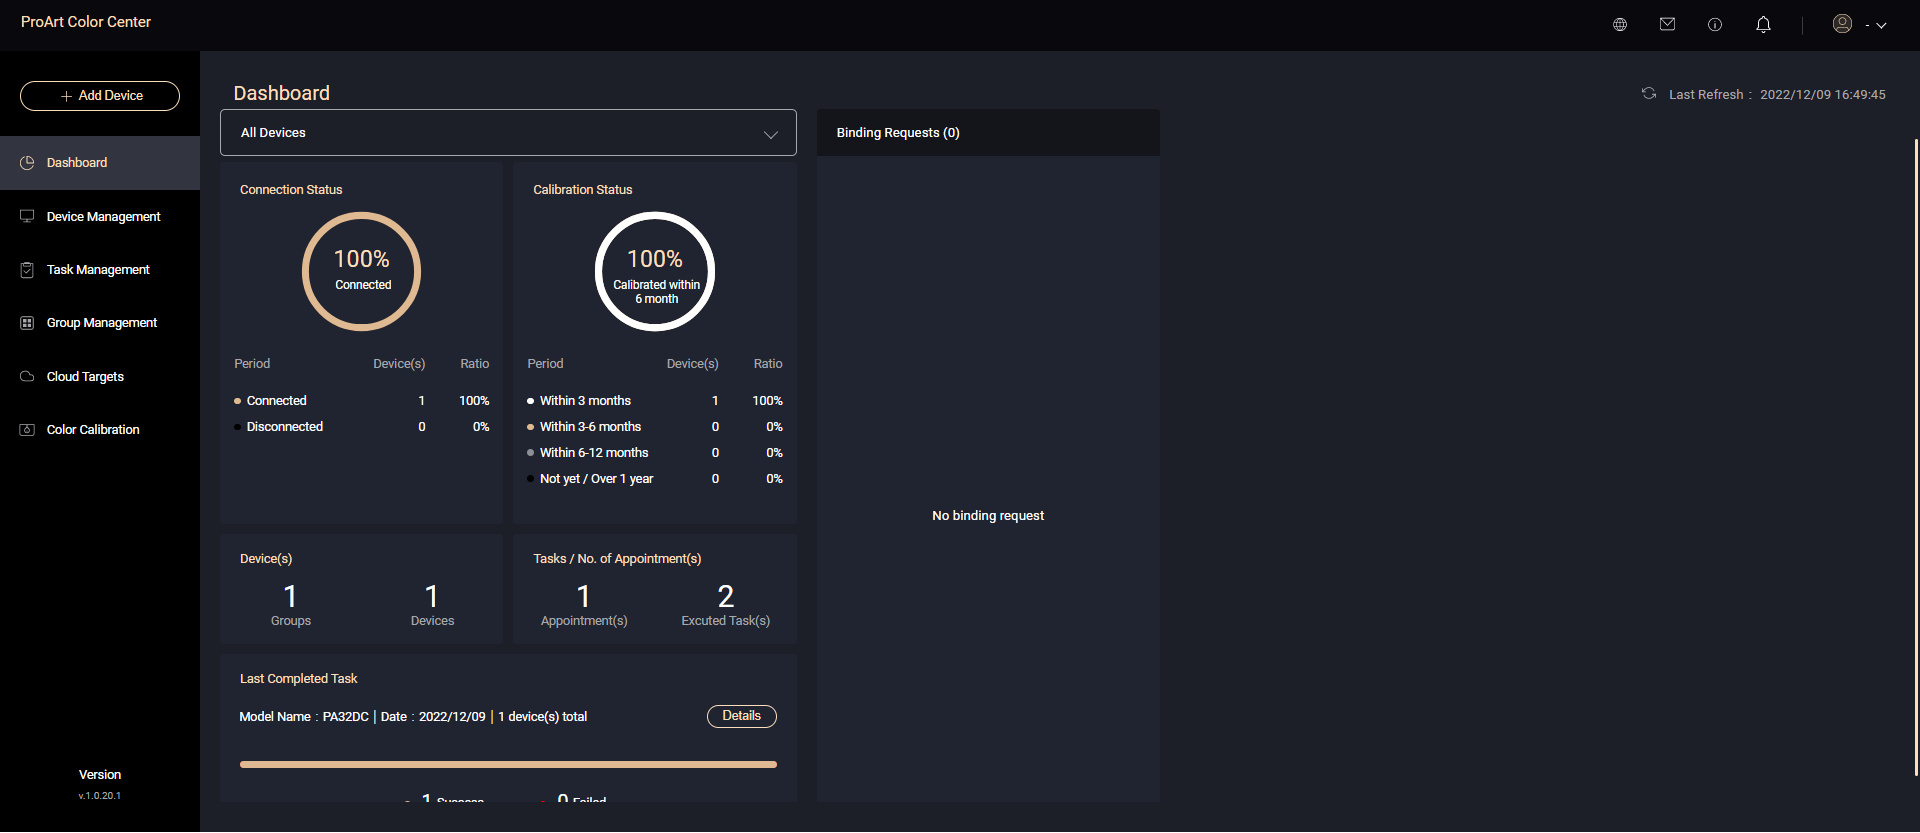Viewport: 1920px width, 833px height.
Task: Click the globe language icon
Action: click(1620, 25)
